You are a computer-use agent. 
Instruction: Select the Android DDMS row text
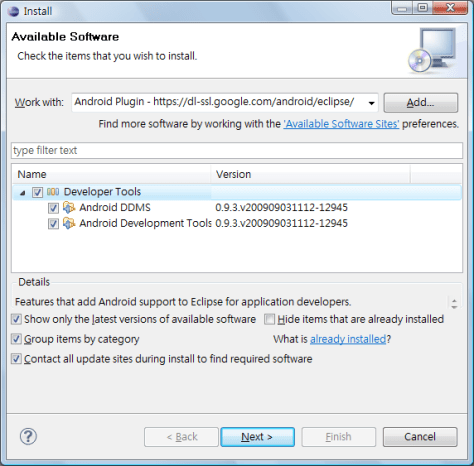pyautogui.click(x=115, y=208)
